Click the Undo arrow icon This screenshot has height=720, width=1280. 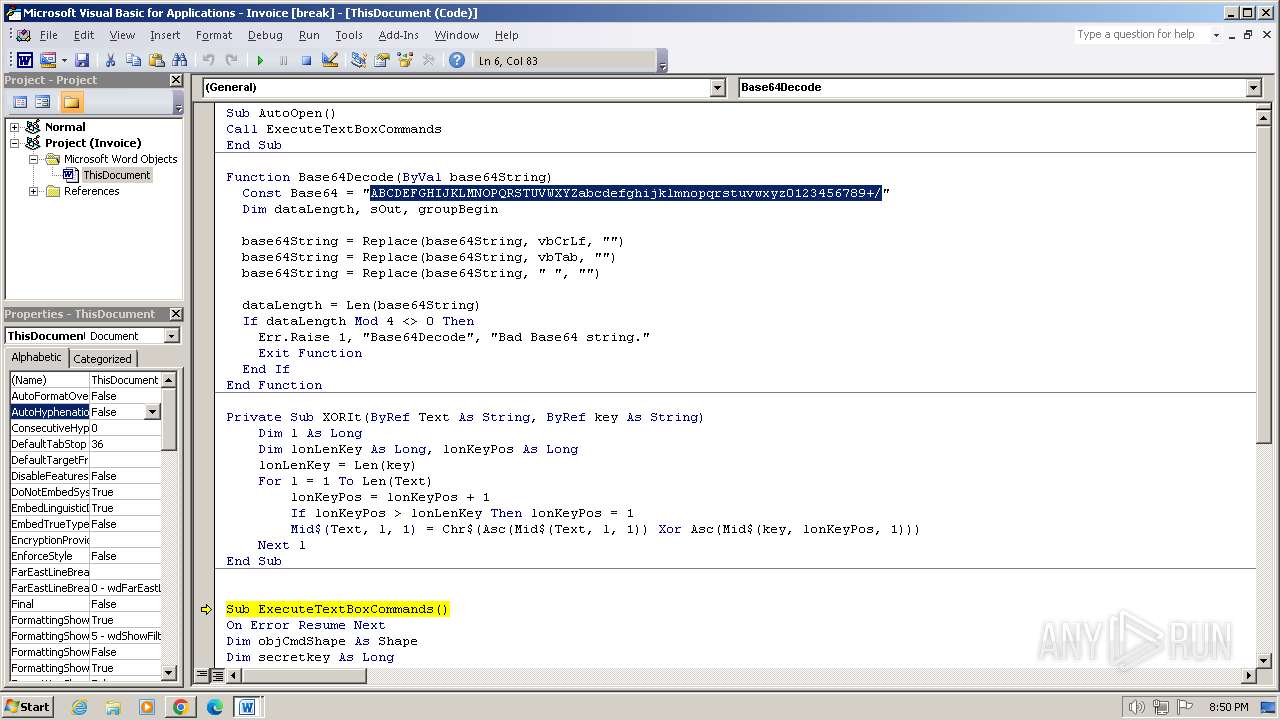(208, 61)
